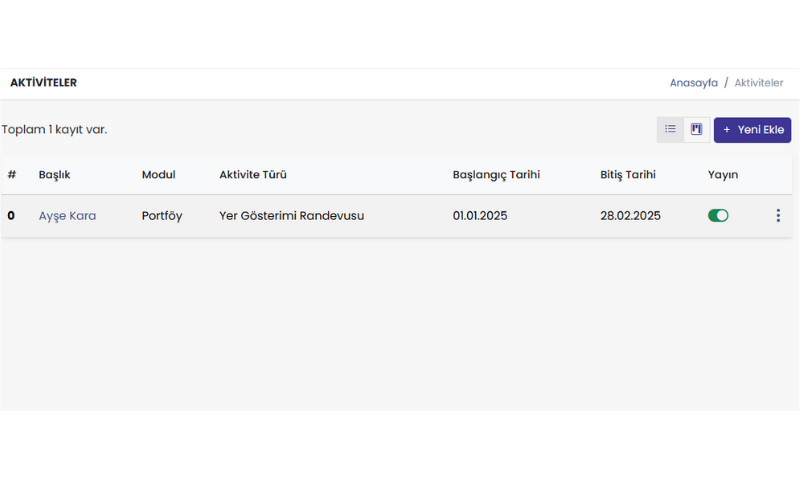The height and width of the screenshot is (500, 800).
Task: Click the Modul column header
Action: point(158,174)
